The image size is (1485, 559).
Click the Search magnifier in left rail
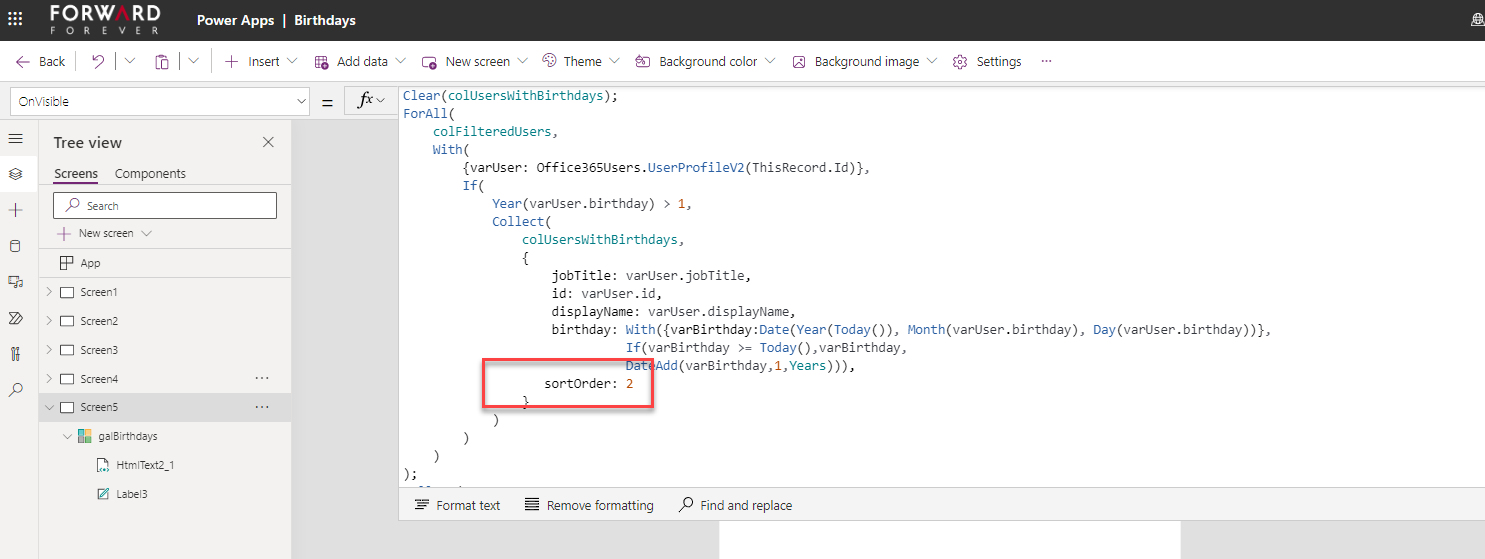15,390
